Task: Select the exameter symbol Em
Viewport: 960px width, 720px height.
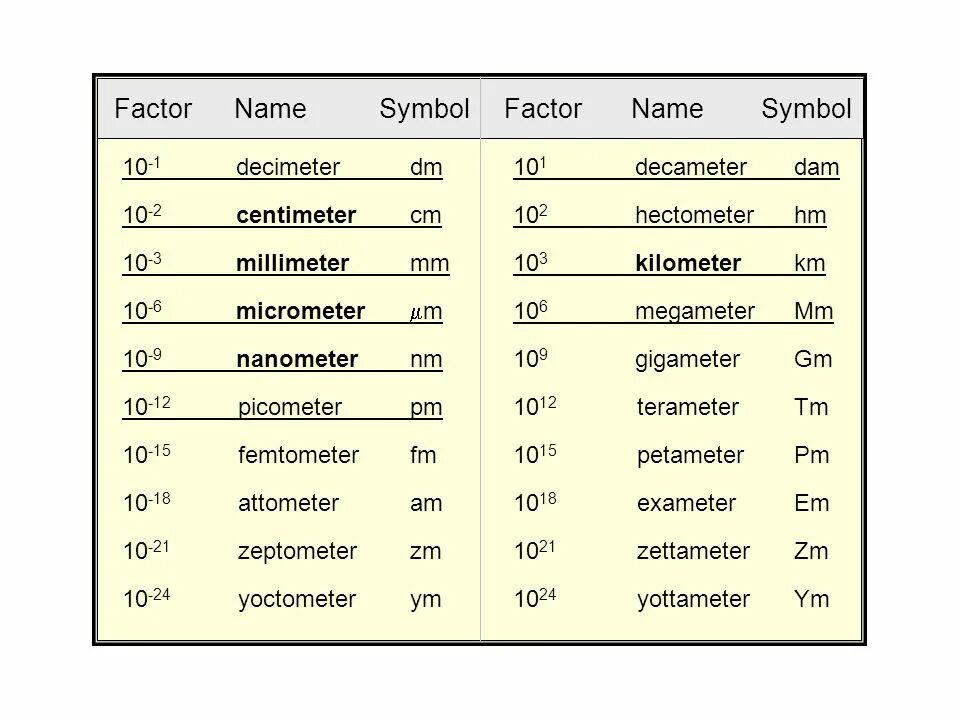Action: tap(811, 504)
